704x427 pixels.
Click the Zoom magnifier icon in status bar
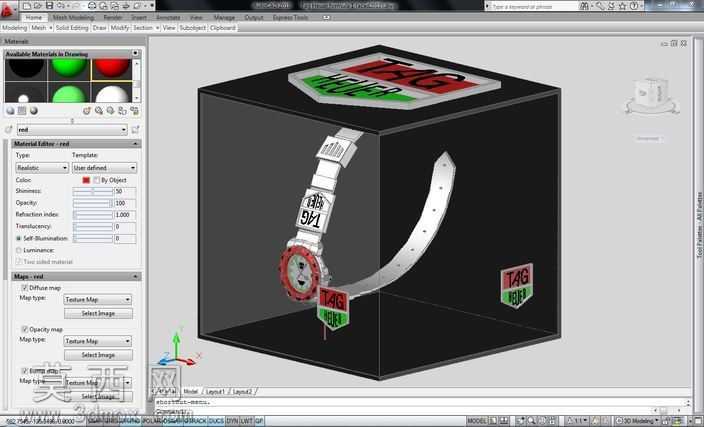click(x=531, y=421)
